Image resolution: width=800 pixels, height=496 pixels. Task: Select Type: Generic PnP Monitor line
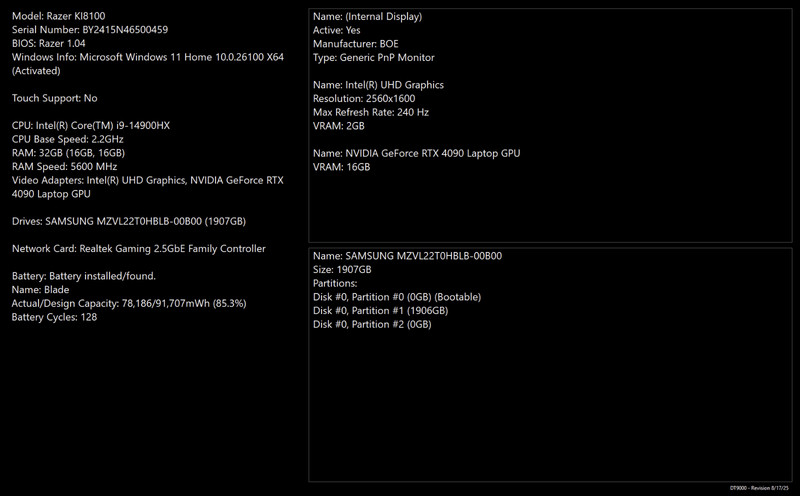pos(374,58)
